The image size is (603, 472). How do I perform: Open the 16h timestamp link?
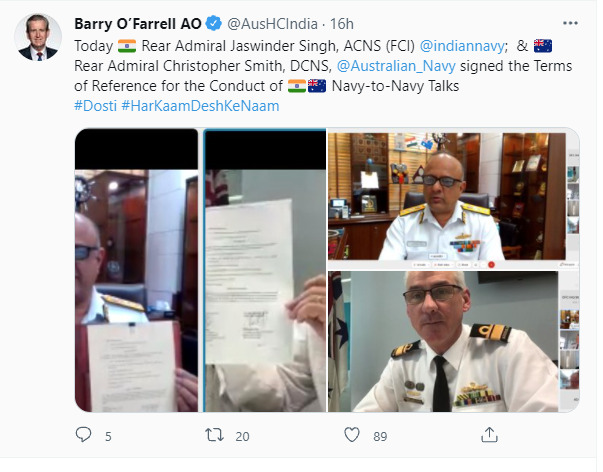click(x=342, y=24)
